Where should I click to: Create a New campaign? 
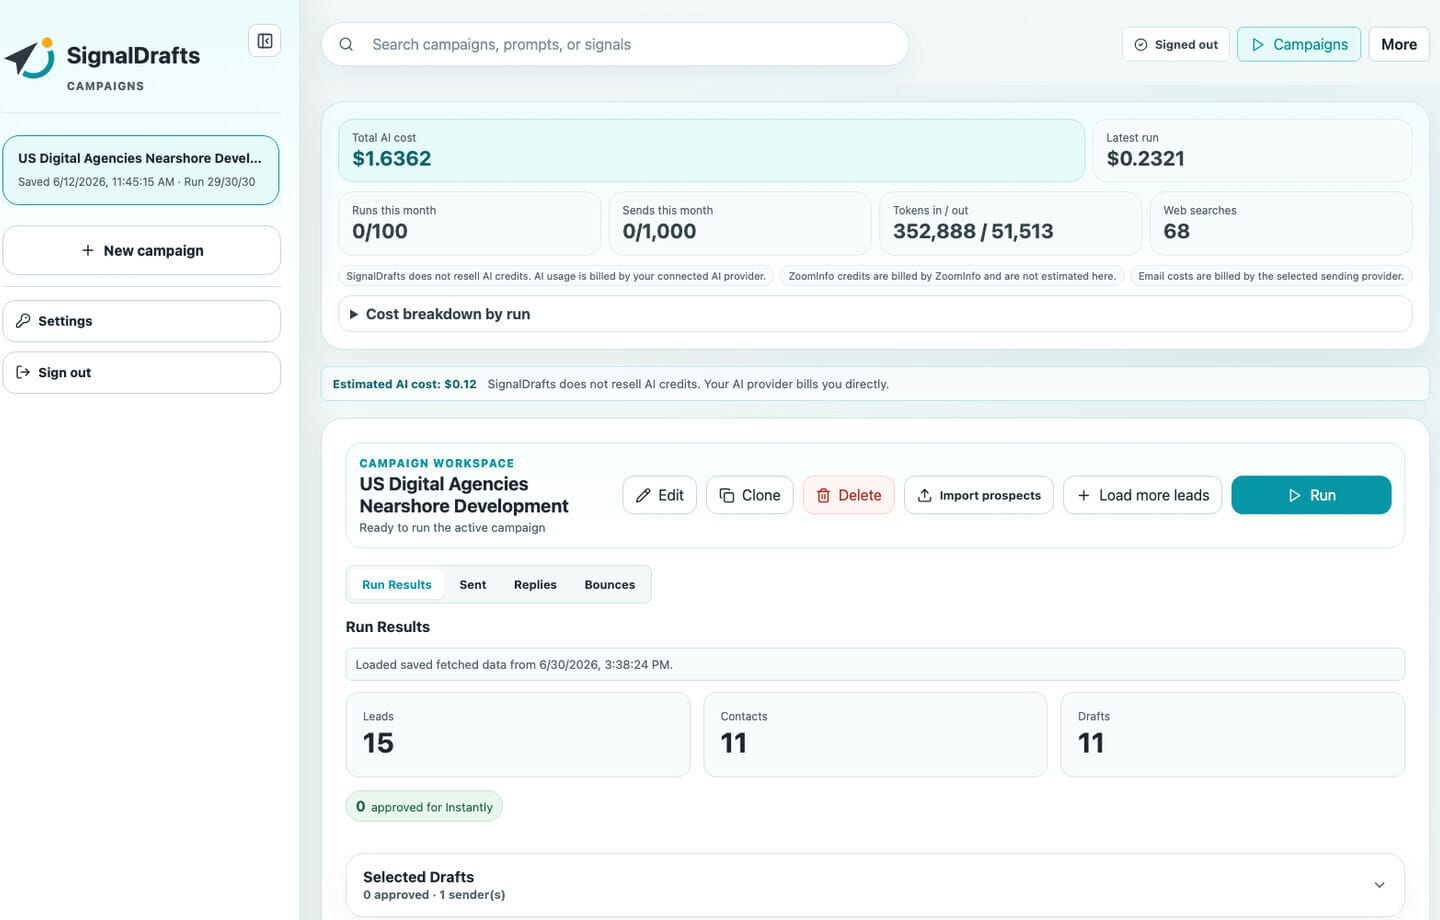[142, 250]
